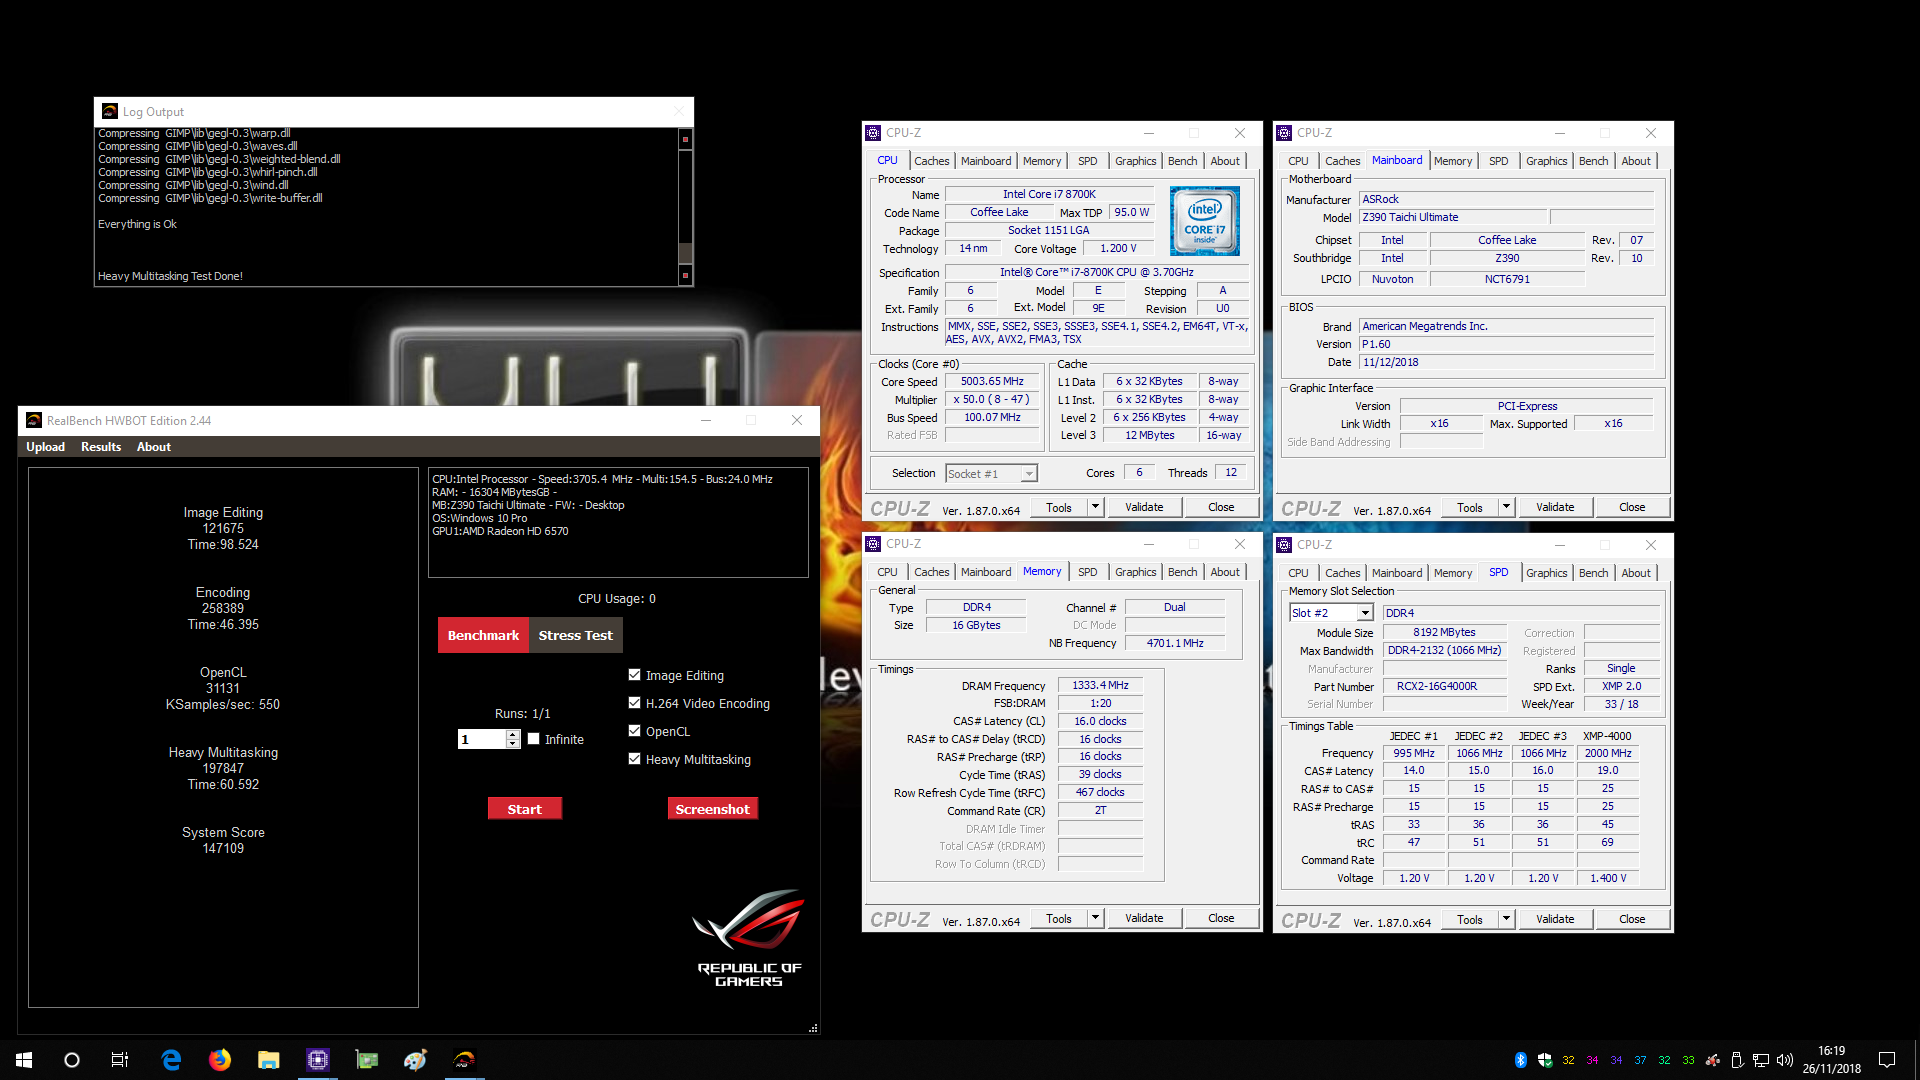
Task: Click the red Screenshot button
Action: pos(712,809)
